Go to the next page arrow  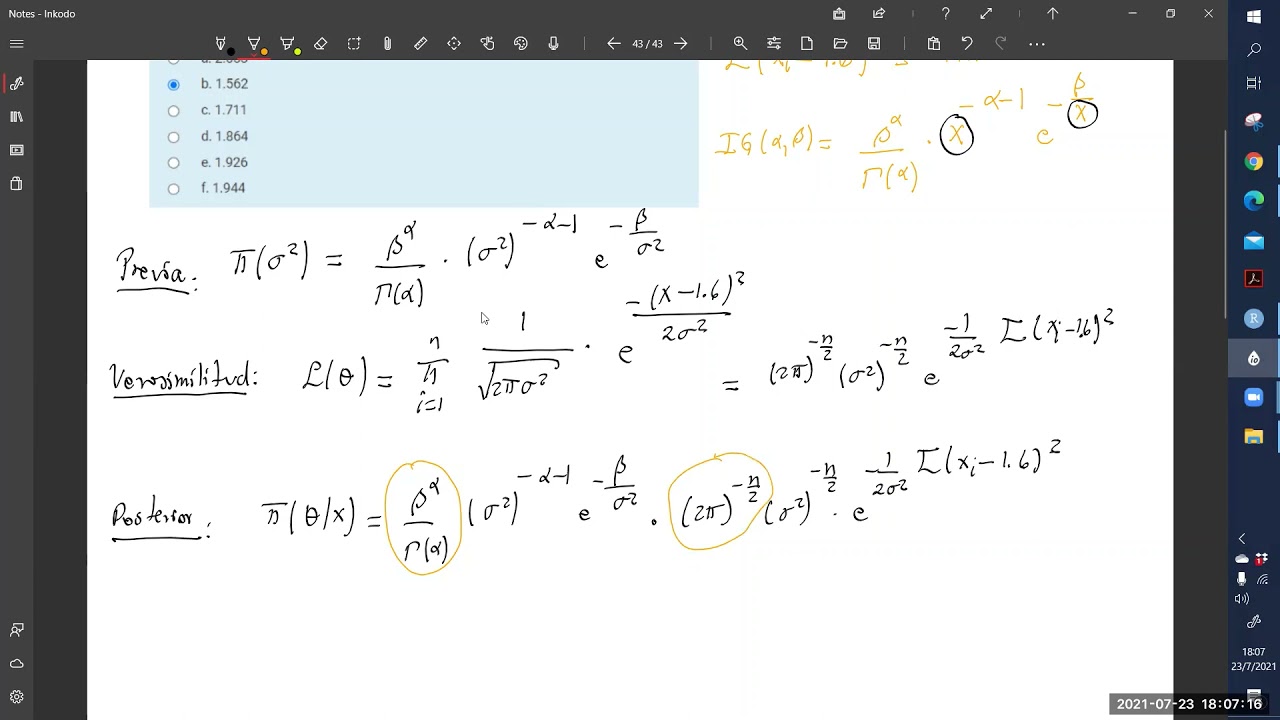[681, 44]
